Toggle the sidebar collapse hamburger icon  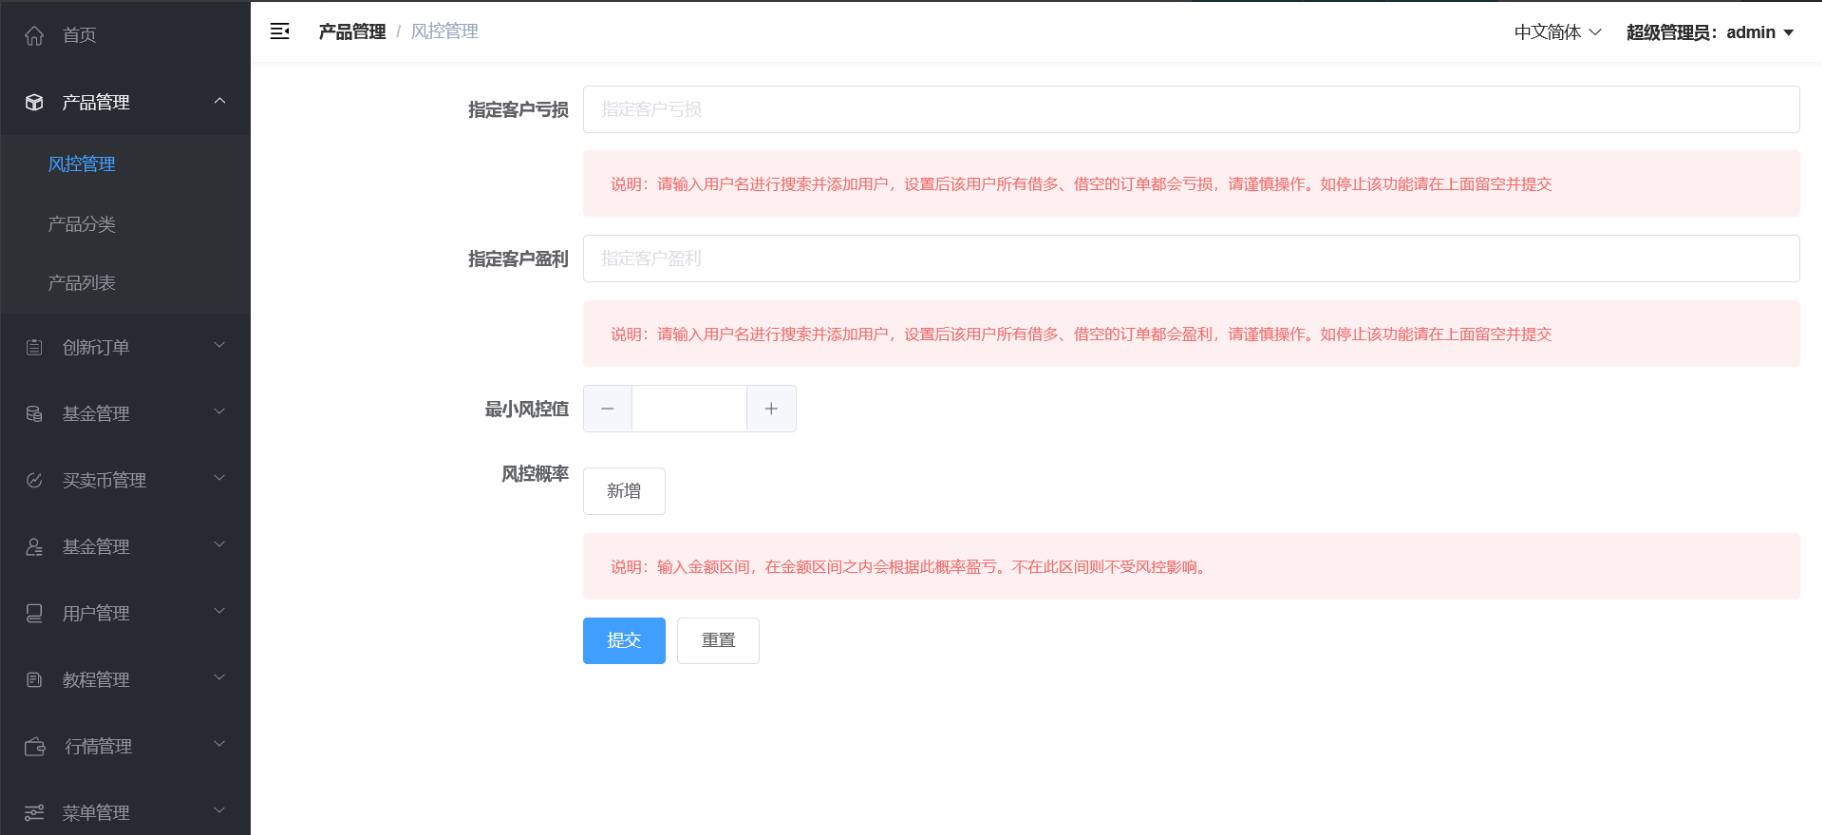tap(280, 32)
